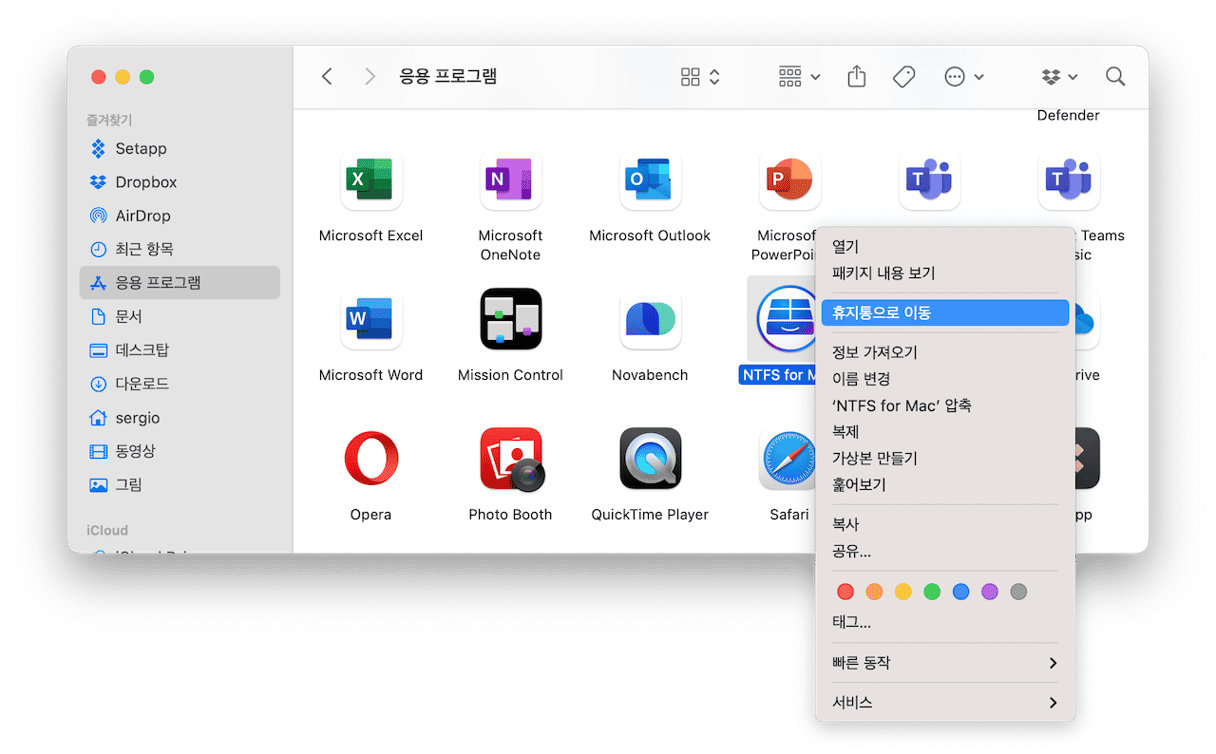
Task: Open 다운로드 in the sidebar
Action: pos(179,383)
